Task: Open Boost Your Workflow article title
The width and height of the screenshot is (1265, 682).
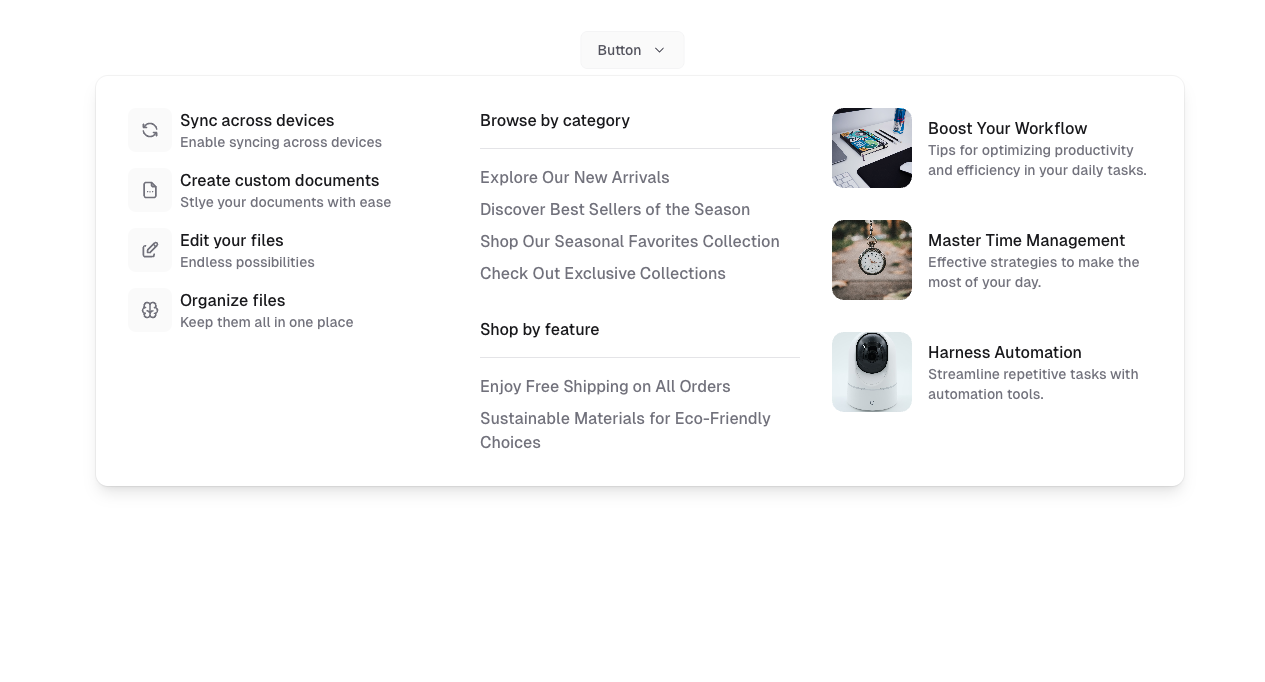Action: coord(1007,129)
